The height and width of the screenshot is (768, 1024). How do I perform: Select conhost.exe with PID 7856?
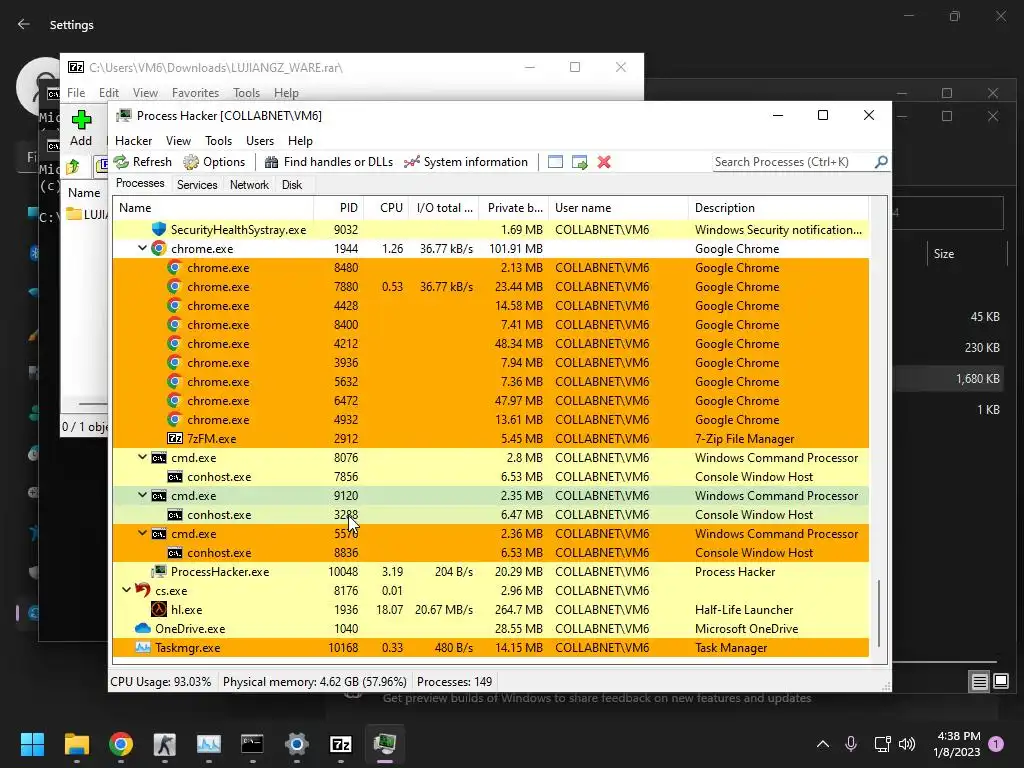[490, 476]
